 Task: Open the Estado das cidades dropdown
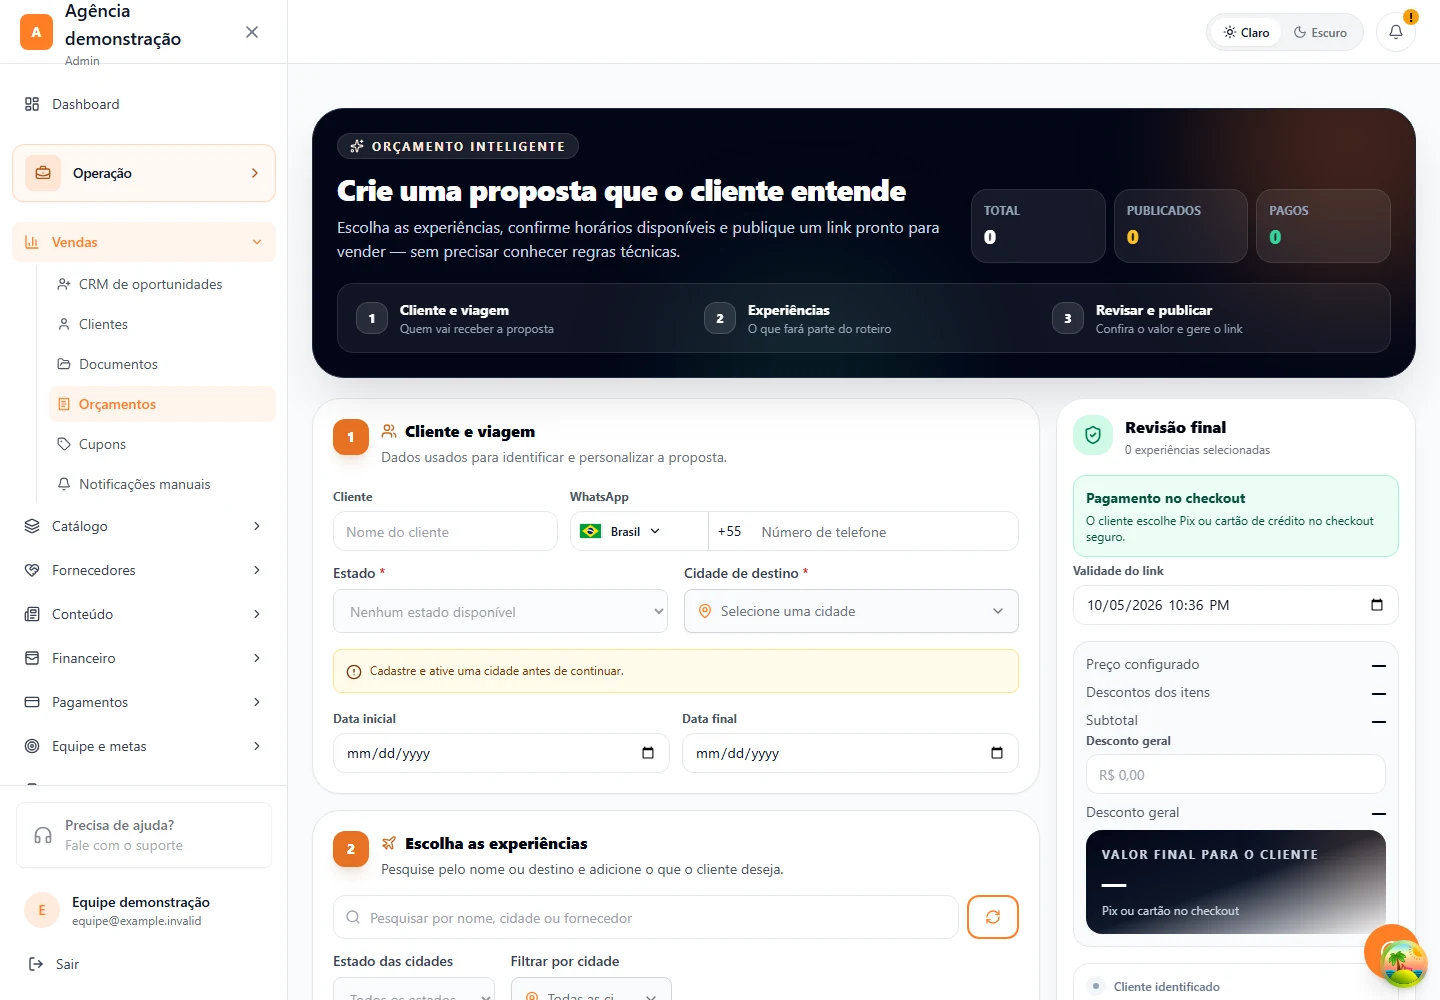[414, 988]
